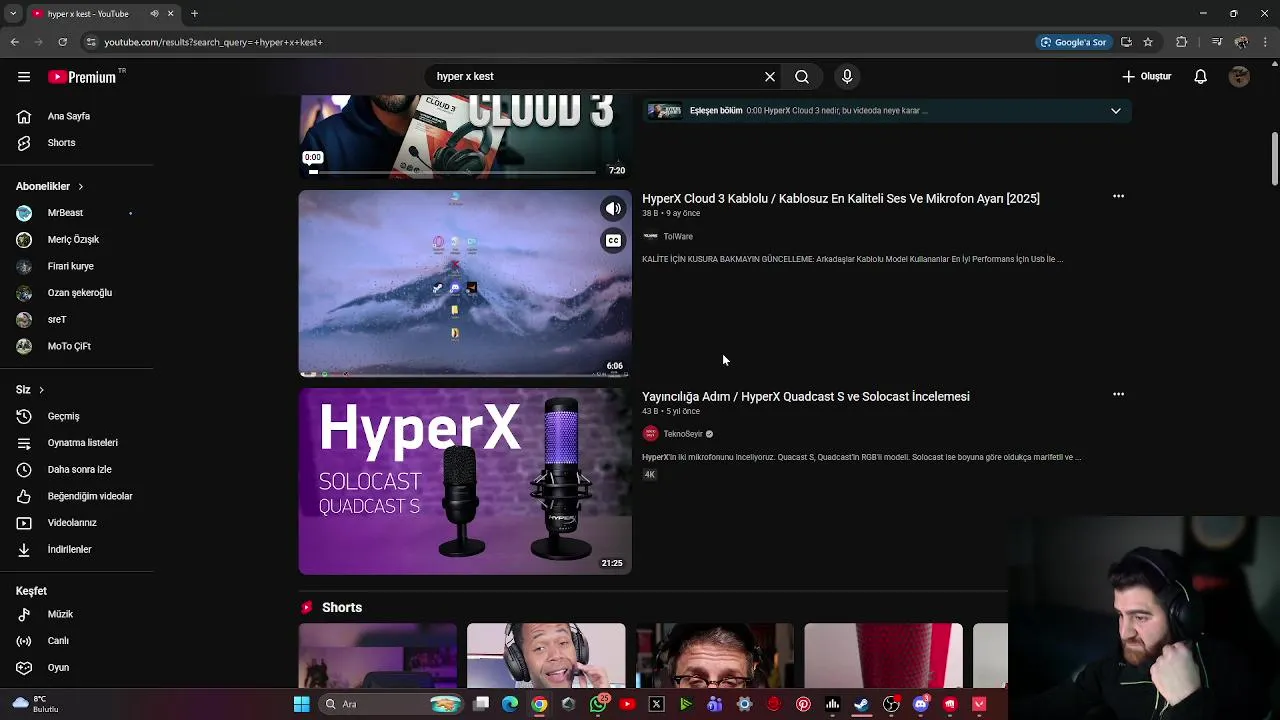Viewport: 1280px width, 720px height.
Task: Open the Short with man wearing headset
Action: (546, 656)
